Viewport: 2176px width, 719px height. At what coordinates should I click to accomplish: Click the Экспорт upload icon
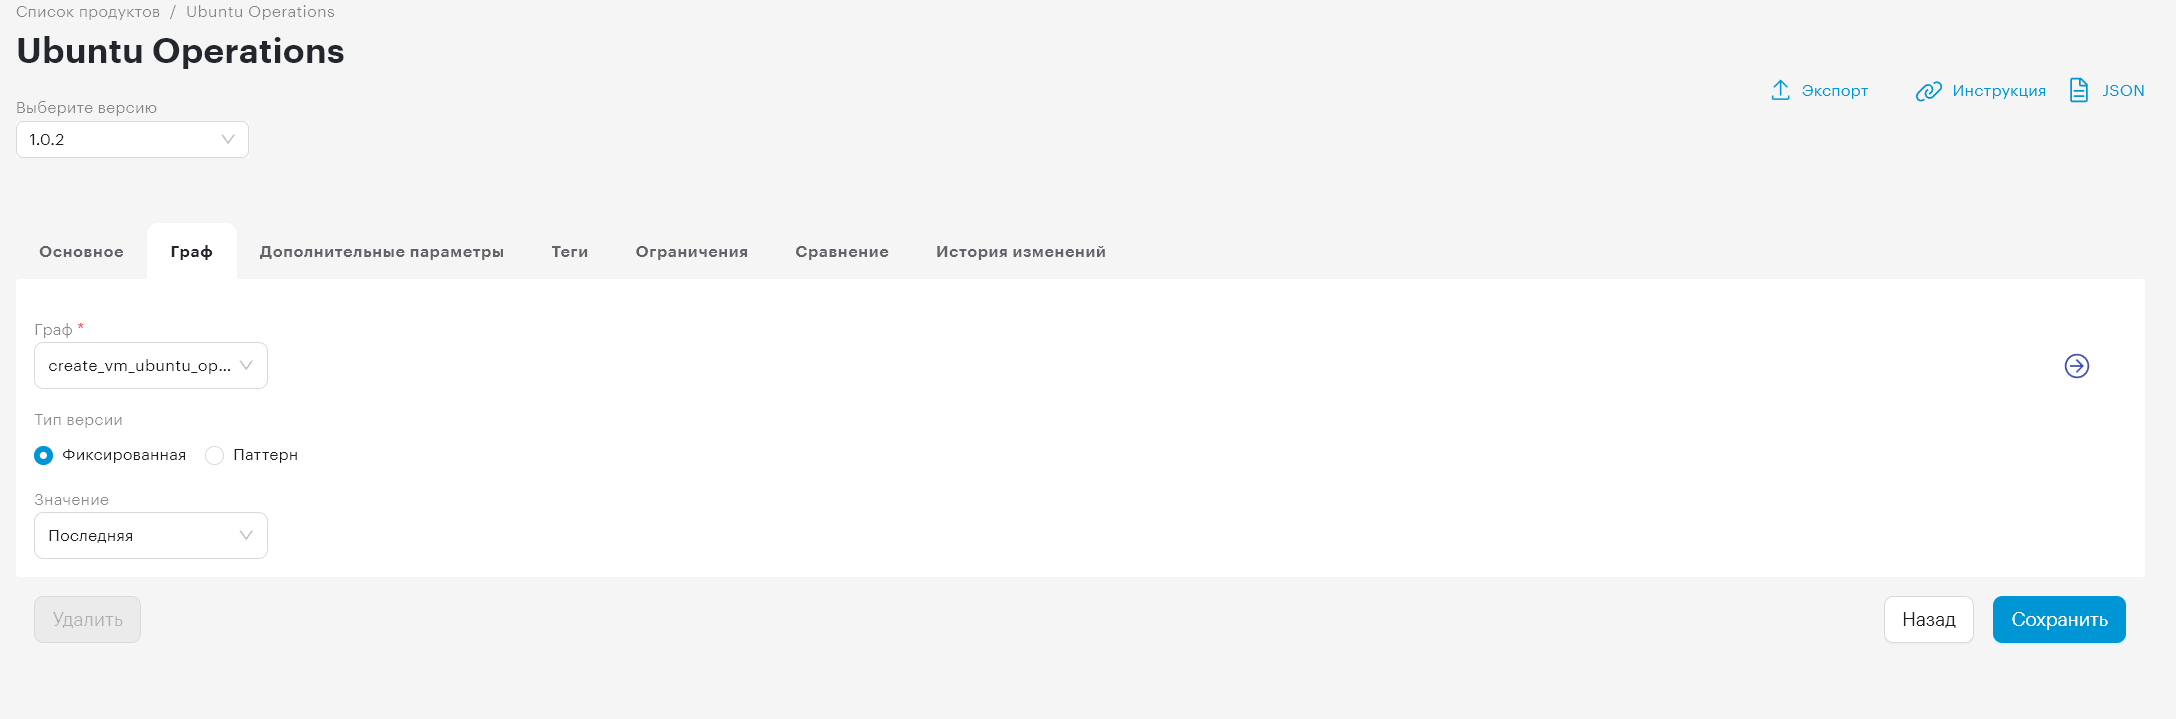click(x=1780, y=90)
